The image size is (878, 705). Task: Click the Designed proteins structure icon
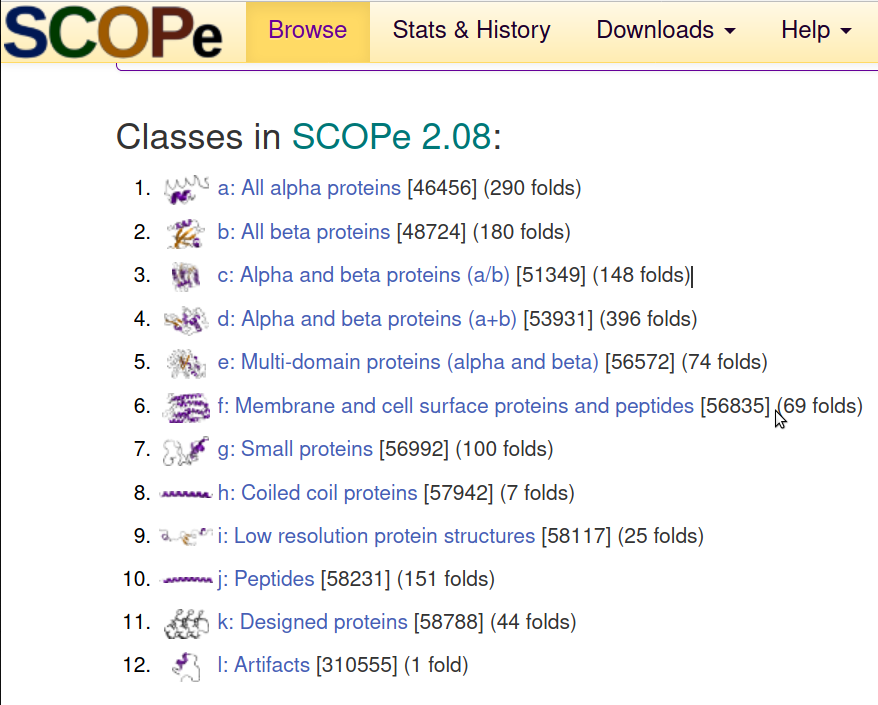point(186,623)
